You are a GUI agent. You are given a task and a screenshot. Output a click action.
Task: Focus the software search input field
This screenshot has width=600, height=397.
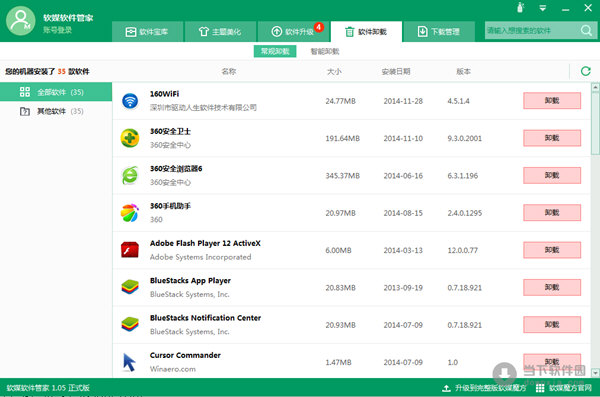point(532,31)
